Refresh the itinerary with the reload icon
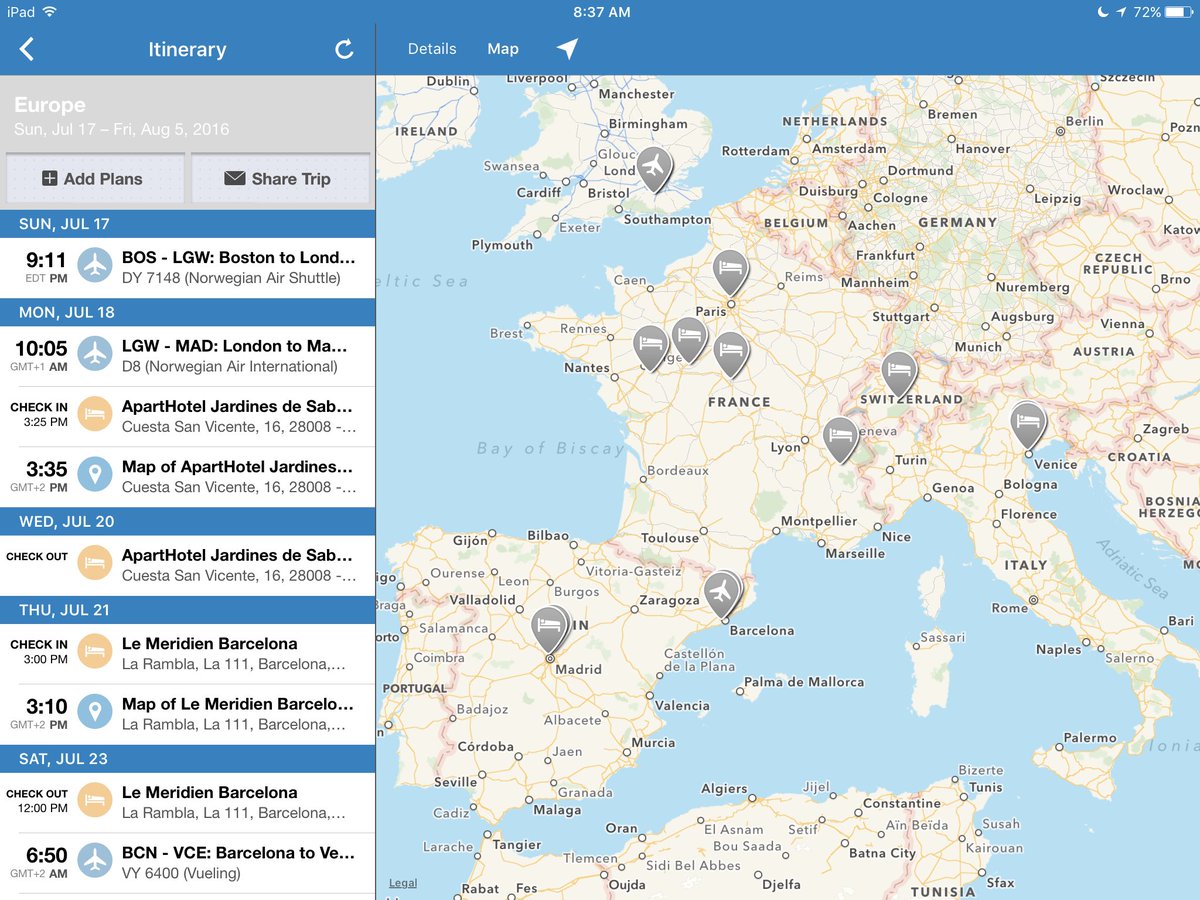 coord(344,49)
